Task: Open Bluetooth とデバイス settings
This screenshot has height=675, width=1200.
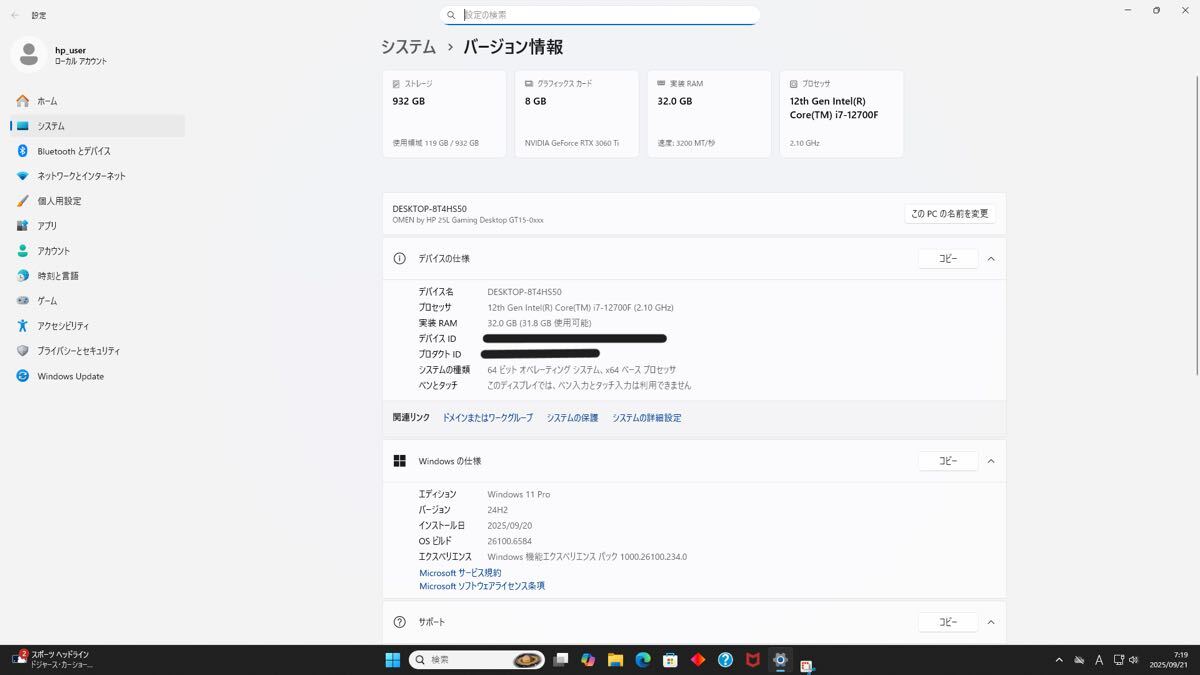Action: [x=97, y=151]
